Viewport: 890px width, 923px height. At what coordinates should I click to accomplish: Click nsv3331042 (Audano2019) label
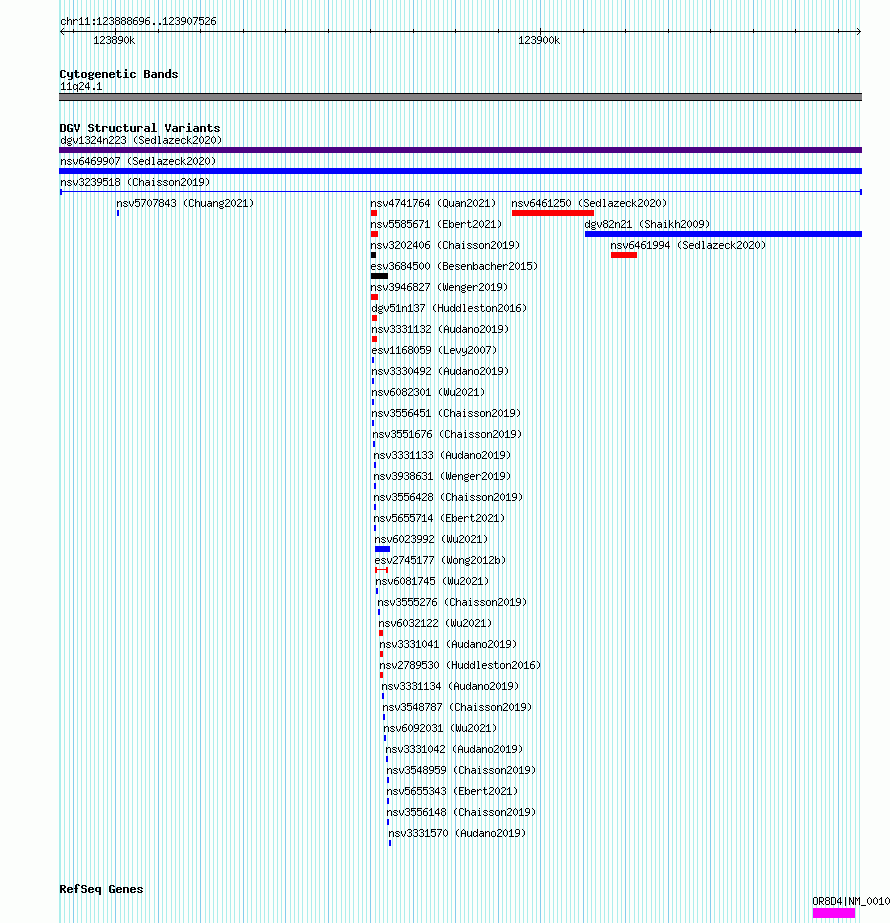(x=454, y=749)
